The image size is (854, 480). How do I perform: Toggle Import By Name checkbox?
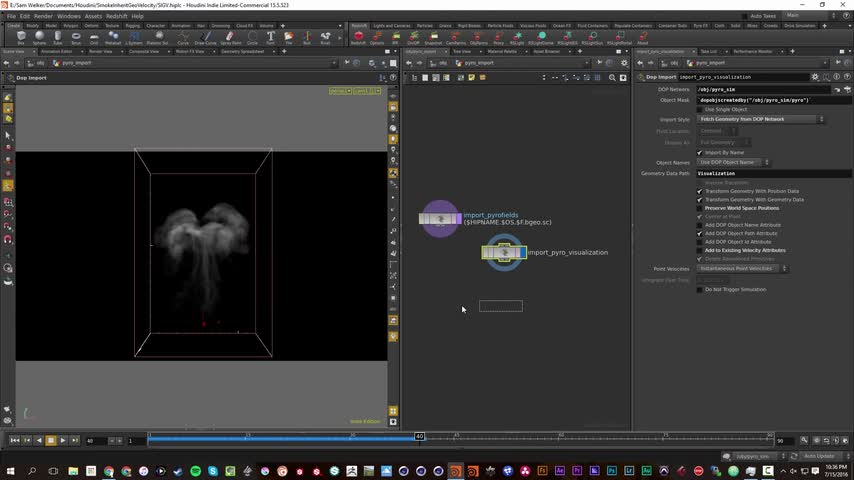tap(700, 152)
